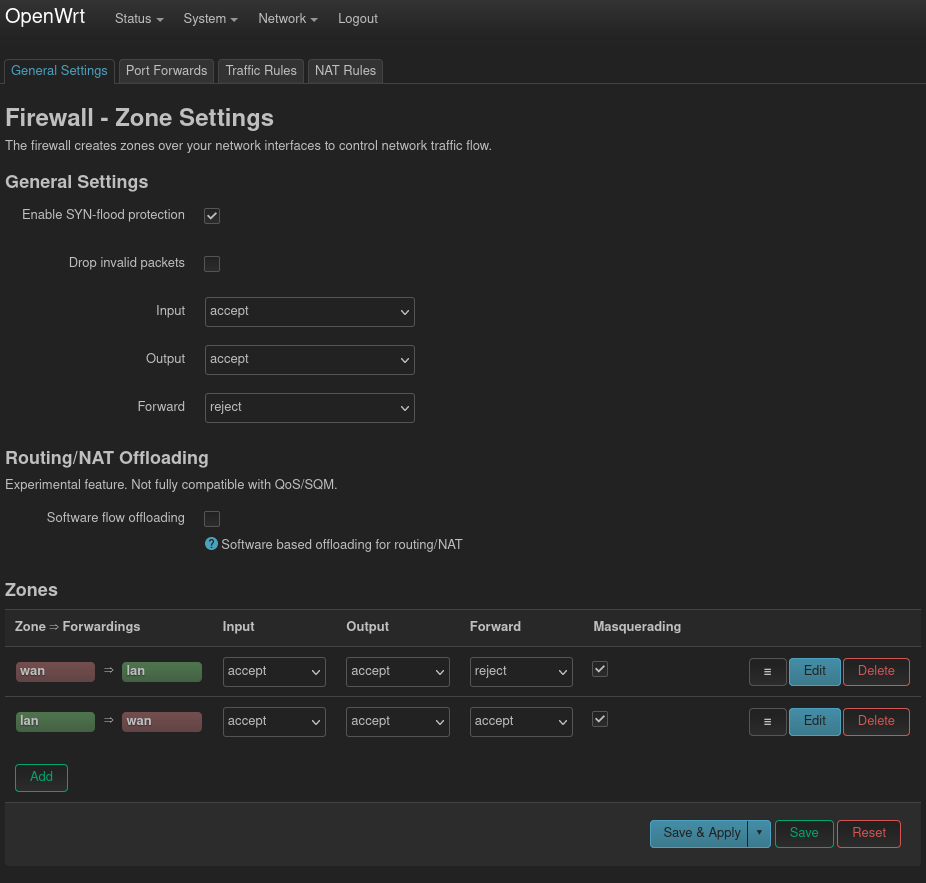Image resolution: width=926 pixels, height=883 pixels.
Task: Switch to the NAT Rules tab
Action: point(345,71)
